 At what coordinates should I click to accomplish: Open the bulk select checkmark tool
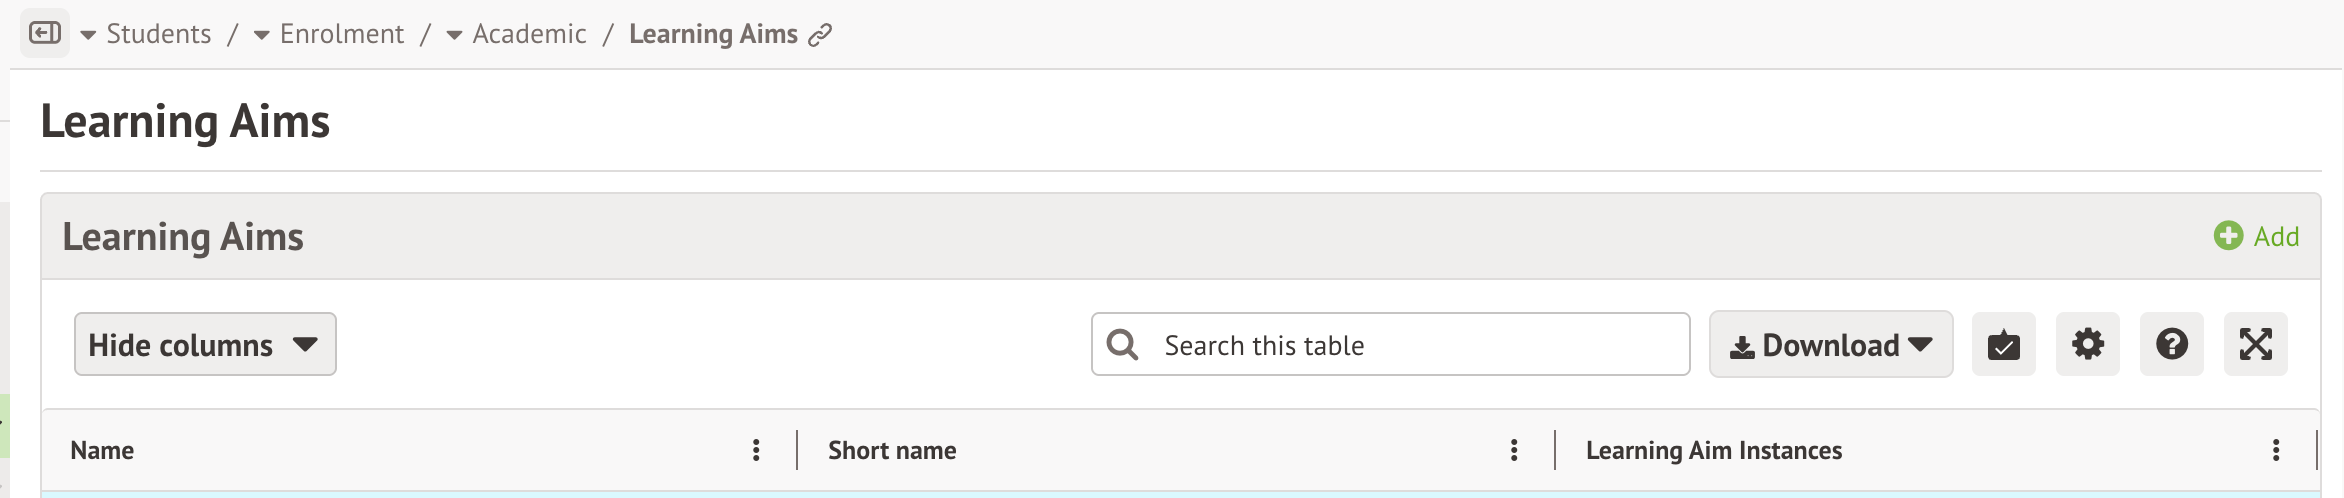point(2003,345)
